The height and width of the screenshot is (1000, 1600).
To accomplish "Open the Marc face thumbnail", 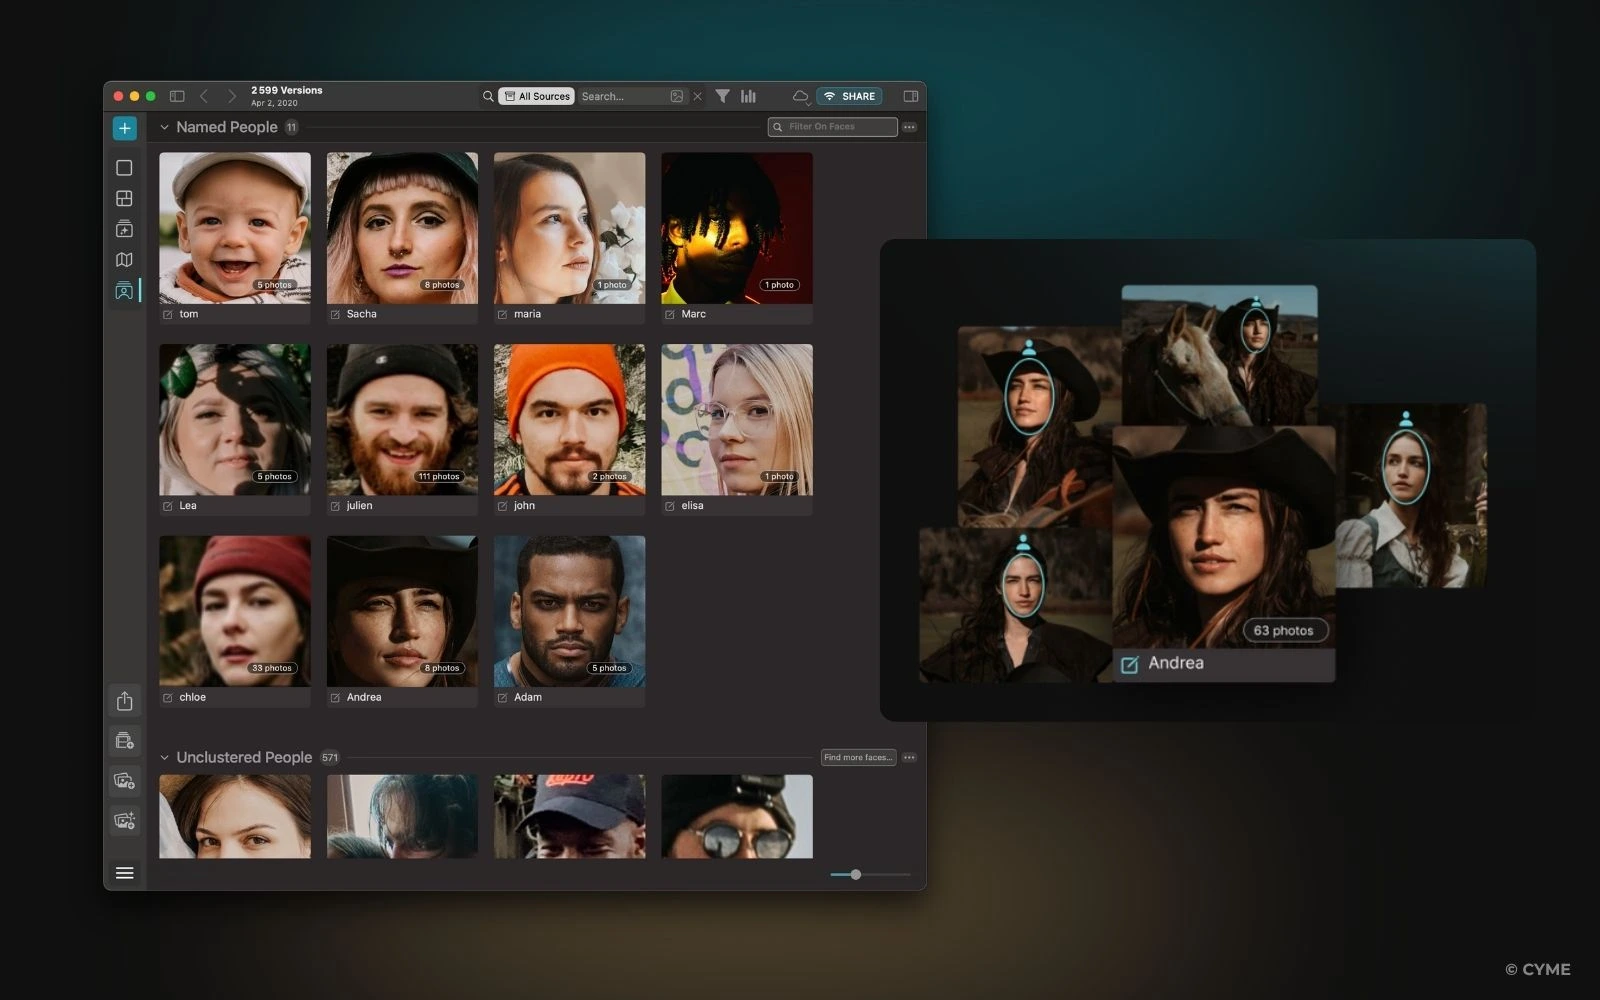I will click(737, 228).
